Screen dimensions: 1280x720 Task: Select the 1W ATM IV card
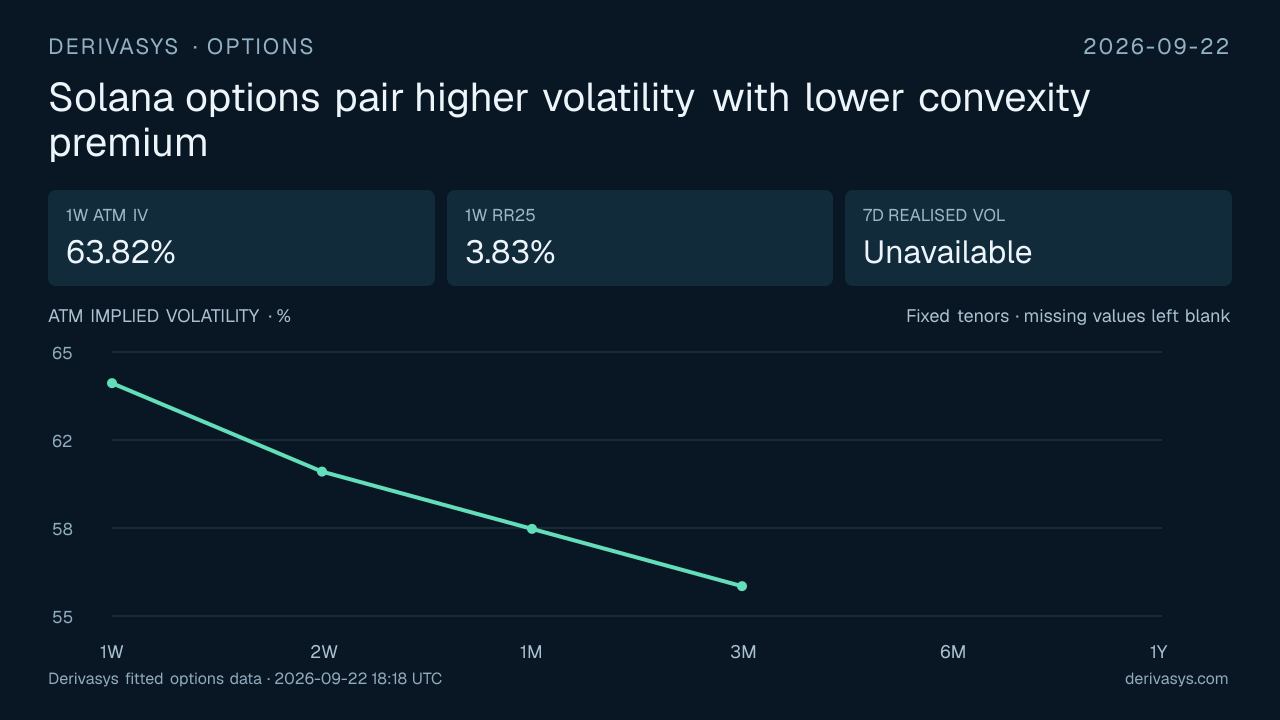241,238
